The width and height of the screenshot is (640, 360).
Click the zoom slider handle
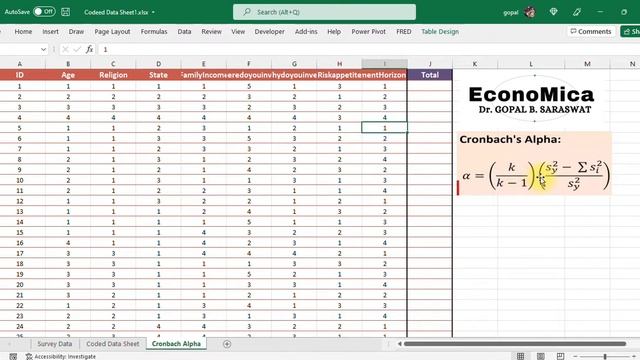(x=605, y=356)
